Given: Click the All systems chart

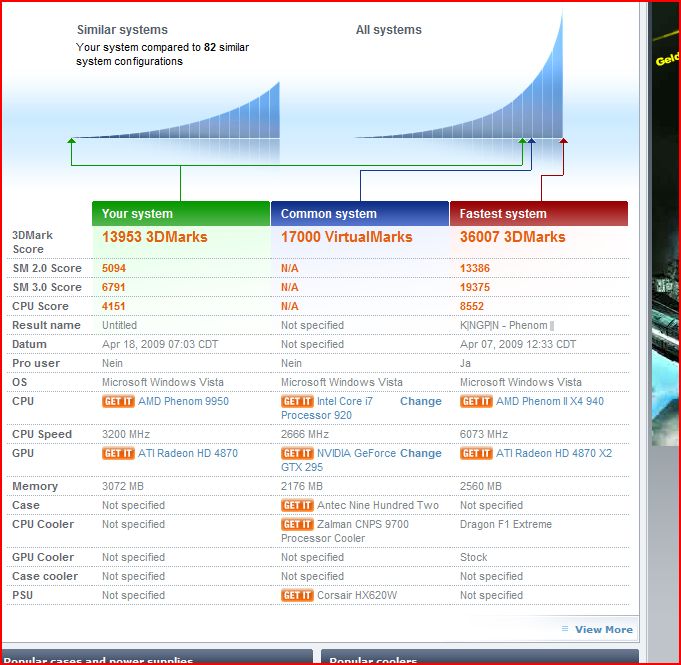Looking at the screenshot, I should click(x=460, y=76).
